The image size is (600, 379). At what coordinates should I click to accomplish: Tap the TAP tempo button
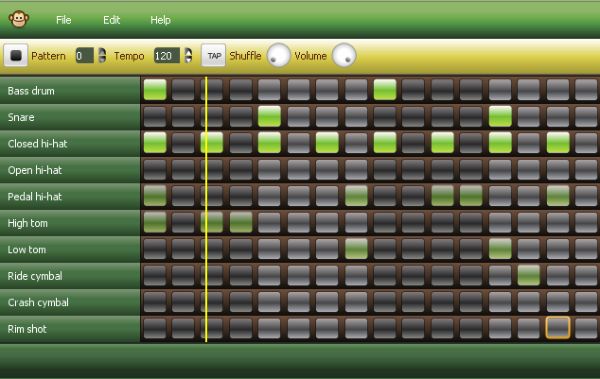214,56
